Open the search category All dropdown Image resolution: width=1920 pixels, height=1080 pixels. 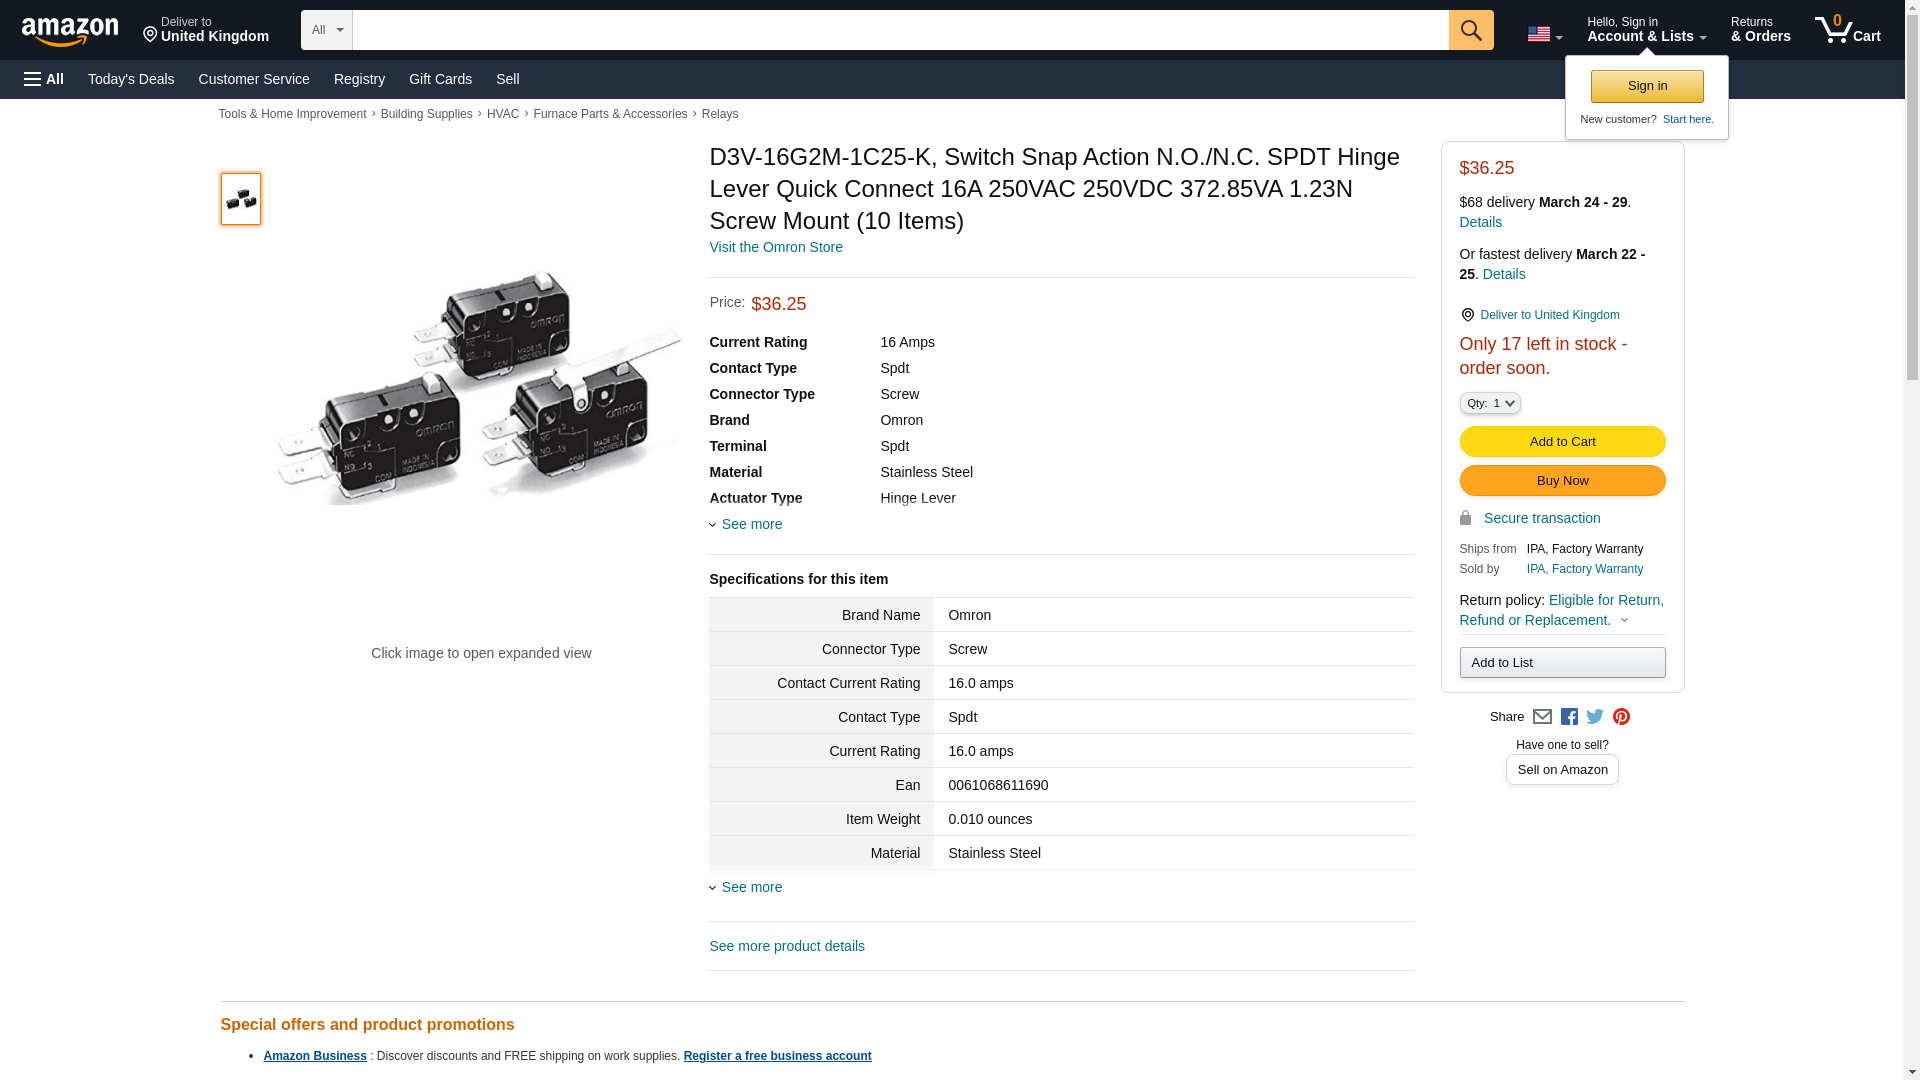pos(326,30)
